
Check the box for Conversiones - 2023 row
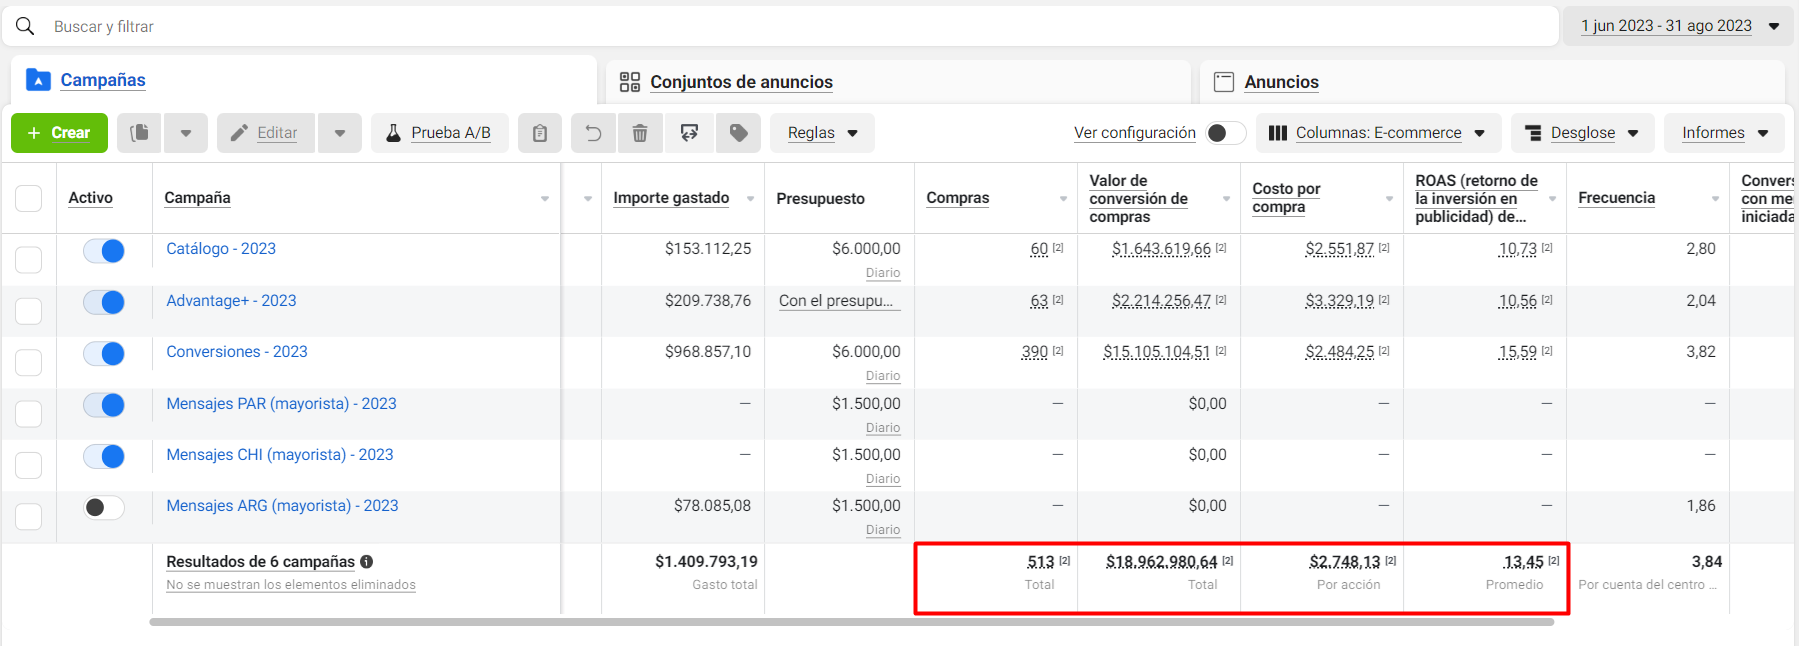(29, 362)
